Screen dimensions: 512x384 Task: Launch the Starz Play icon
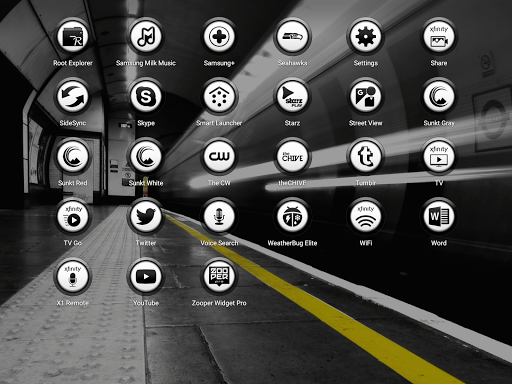[x=292, y=97]
